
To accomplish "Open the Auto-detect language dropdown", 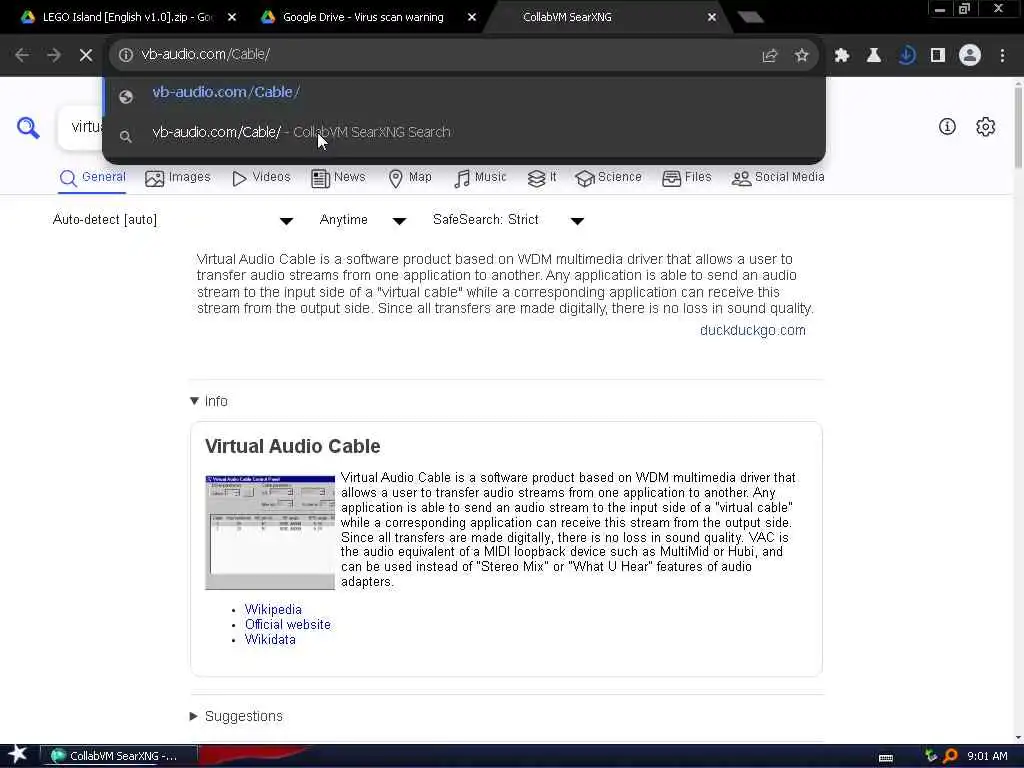I will pos(172,220).
